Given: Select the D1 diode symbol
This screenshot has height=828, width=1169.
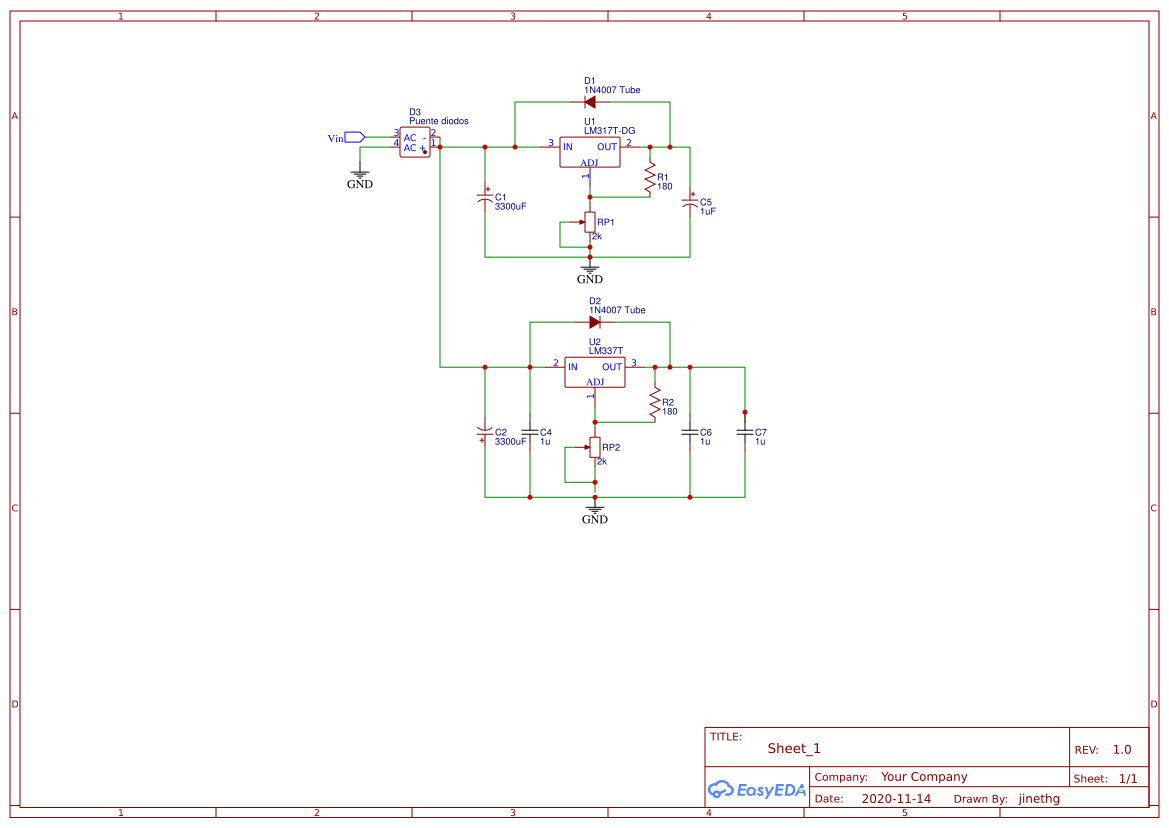Looking at the screenshot, I should pos(590,102).
